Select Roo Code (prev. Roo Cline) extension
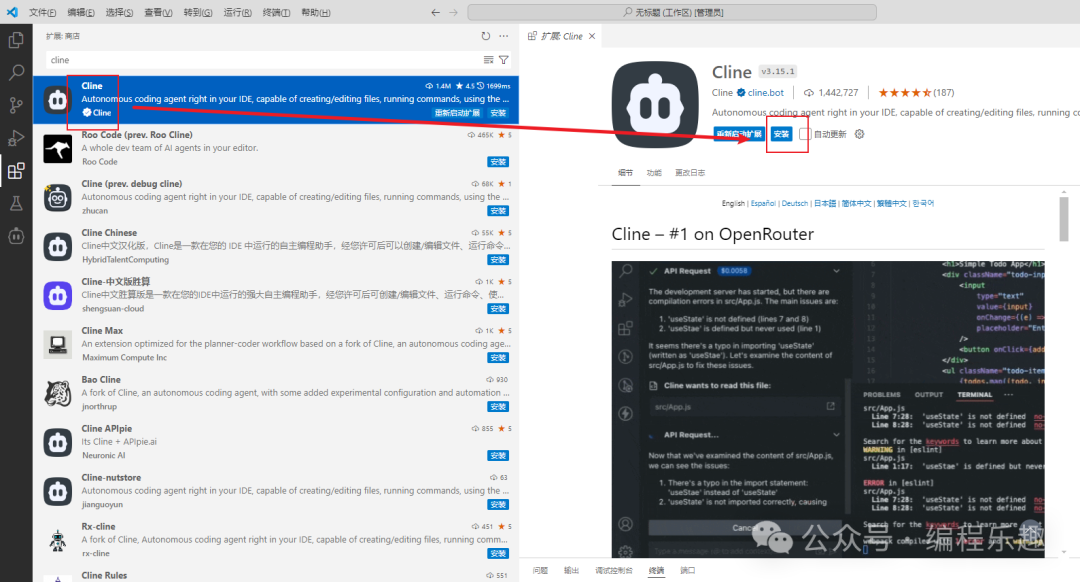The image size is (1080, 582). click(x=276, y=148)
